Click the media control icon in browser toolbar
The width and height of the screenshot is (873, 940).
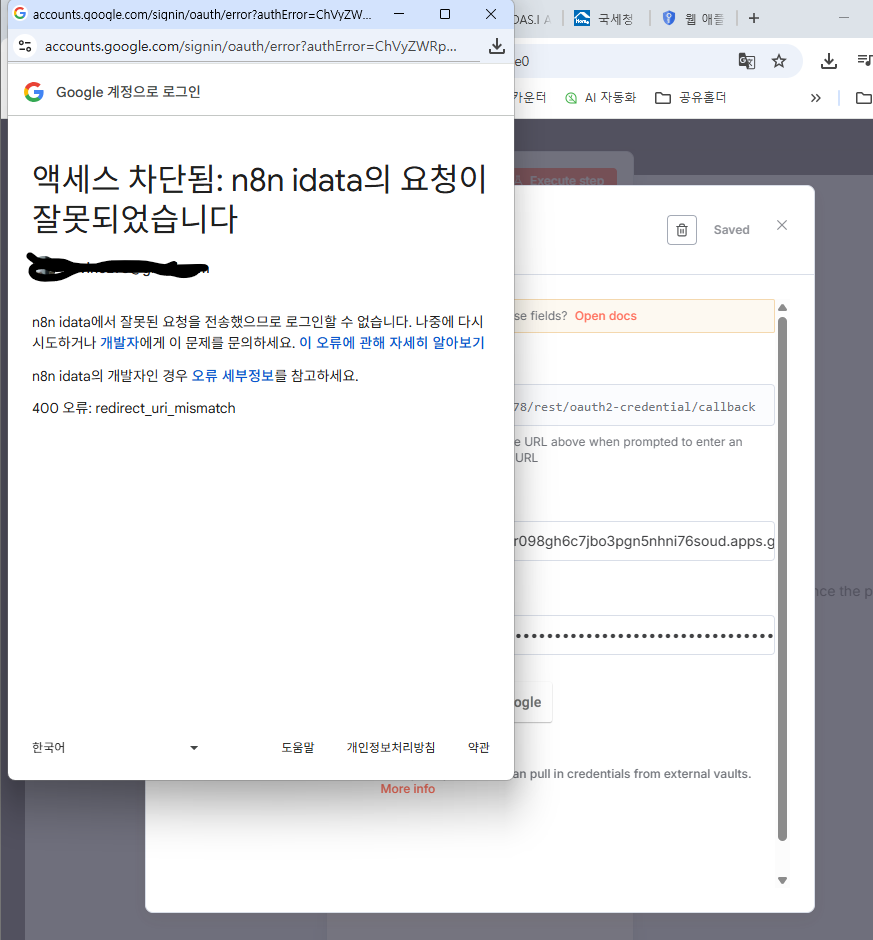click(865, 60)
